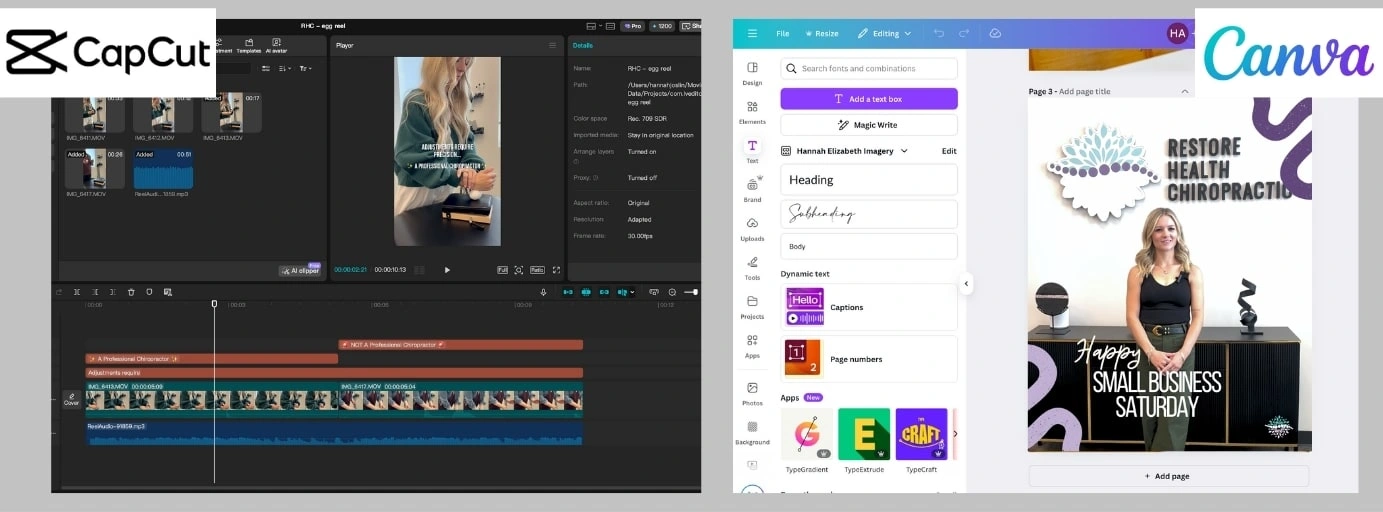Toggle preview axis in CapCut timeline
This screenshot has width=1383, height=512.
click(621, 292)
